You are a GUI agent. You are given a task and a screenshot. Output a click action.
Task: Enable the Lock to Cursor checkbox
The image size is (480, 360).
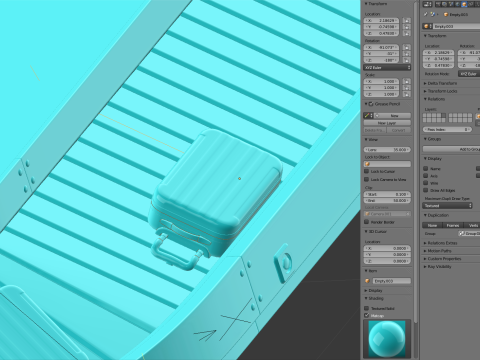click(367, 171)
